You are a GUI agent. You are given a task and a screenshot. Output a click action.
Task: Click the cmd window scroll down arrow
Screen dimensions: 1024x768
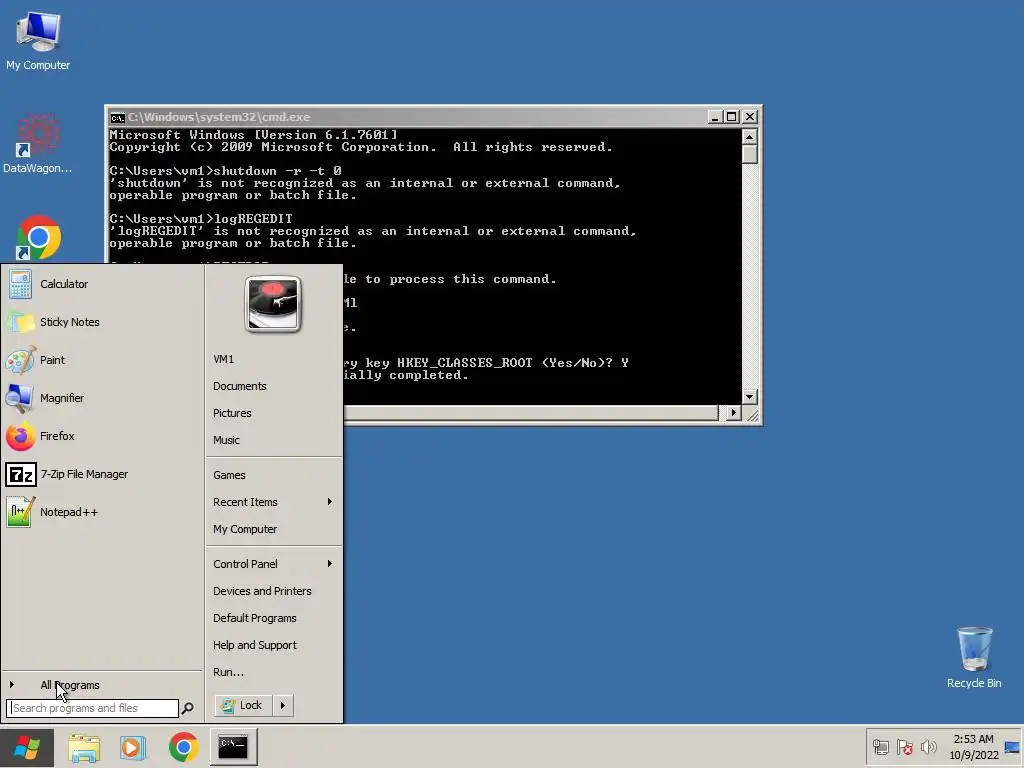point(749,396)
